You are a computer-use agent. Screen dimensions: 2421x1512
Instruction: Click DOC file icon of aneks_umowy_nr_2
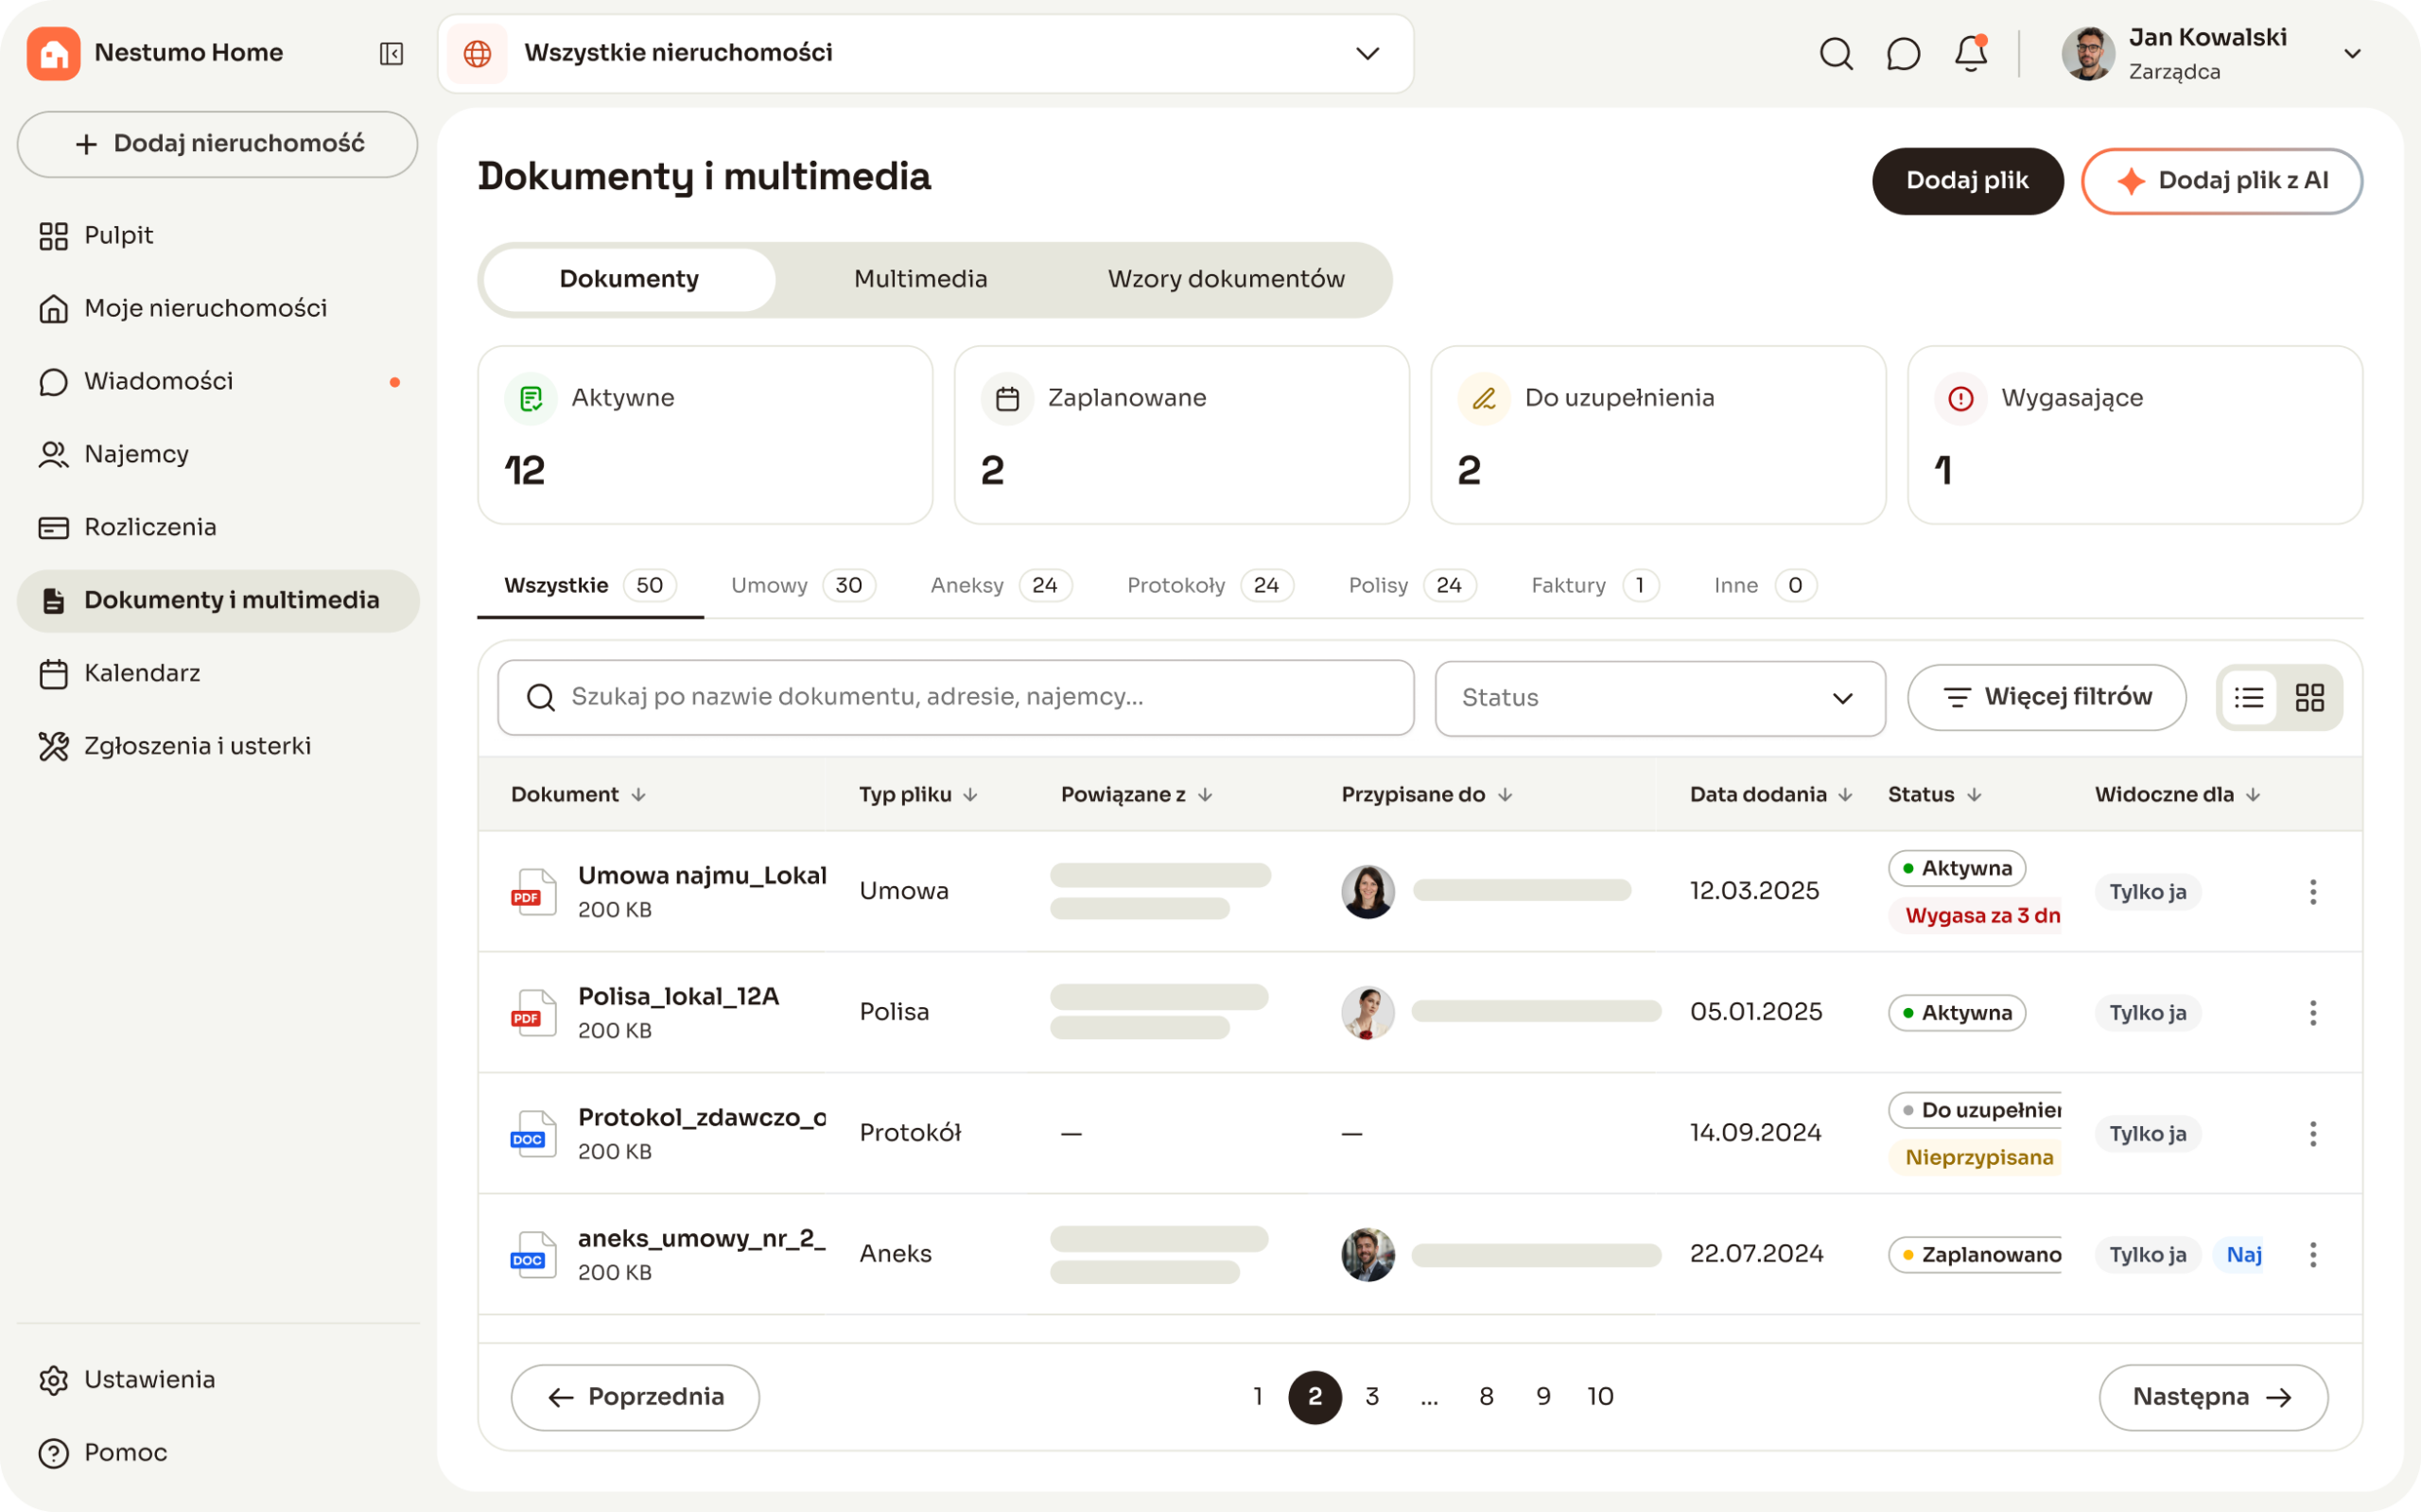pos(533,1255)
